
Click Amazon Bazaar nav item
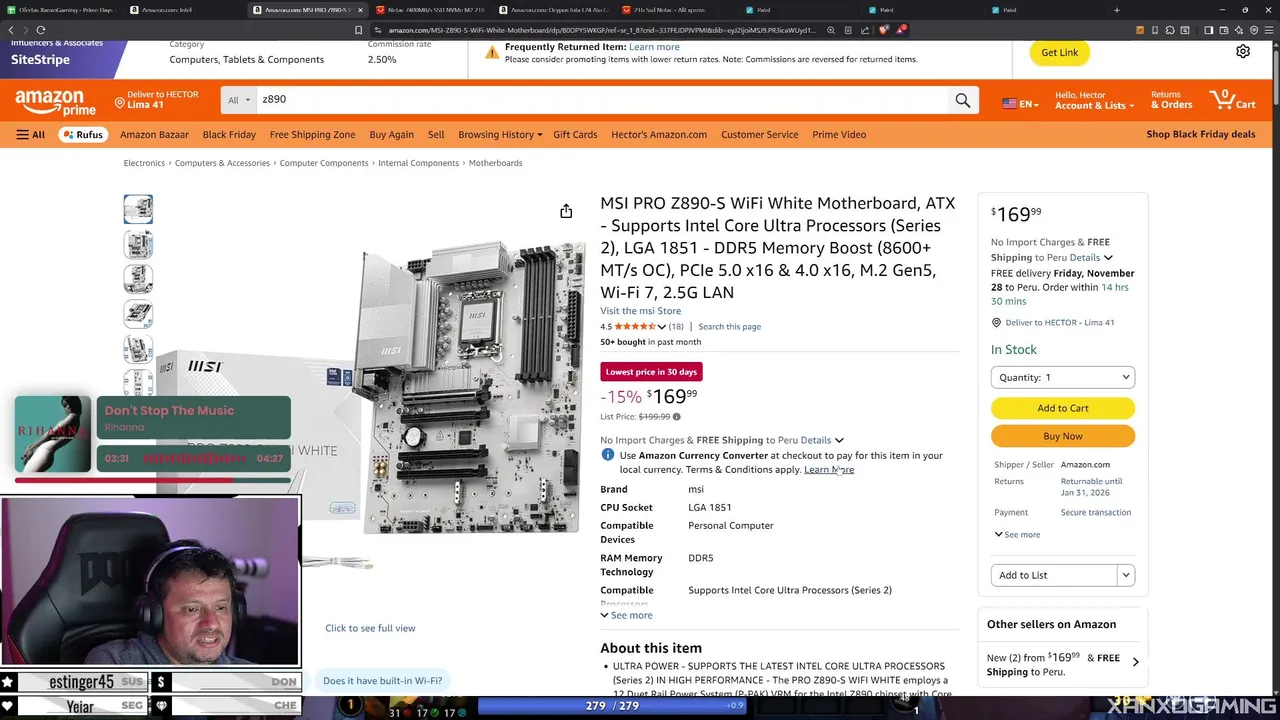154,134
